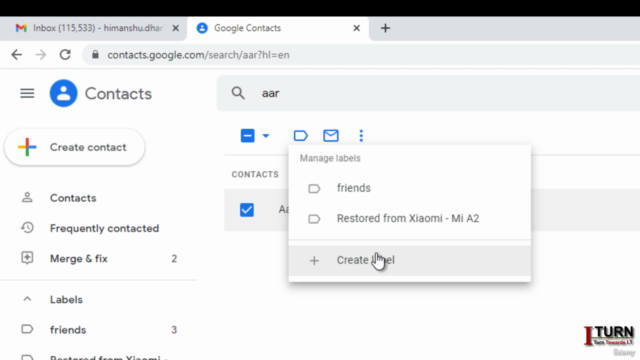
Task: Open the manage labels toolbar icon
Action: pyautogui.click(x=300, y=136)
